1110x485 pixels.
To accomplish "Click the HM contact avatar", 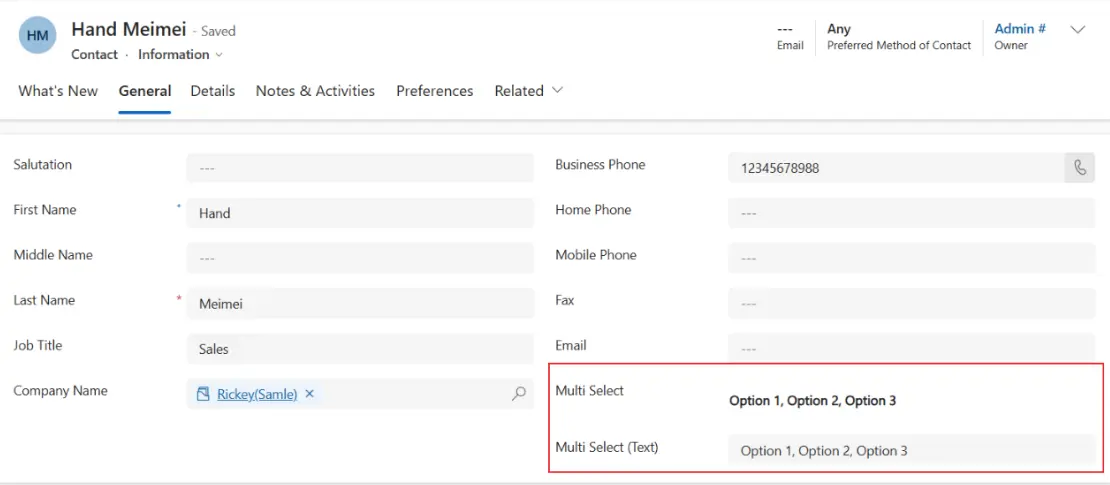I will pos(38,35).
